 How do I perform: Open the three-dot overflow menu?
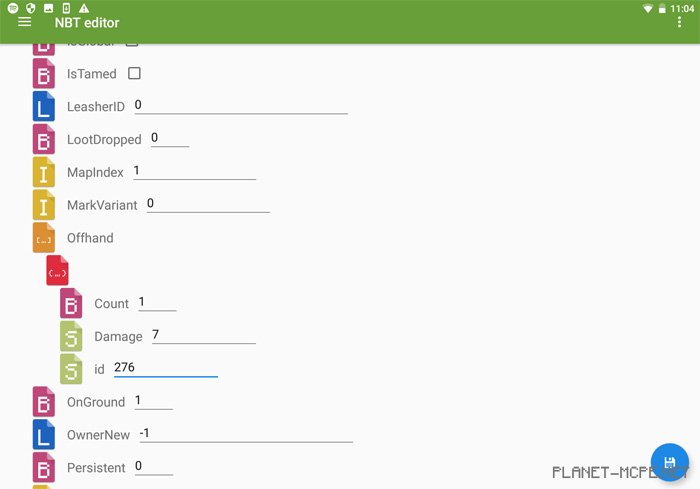(x=680, y=22)
